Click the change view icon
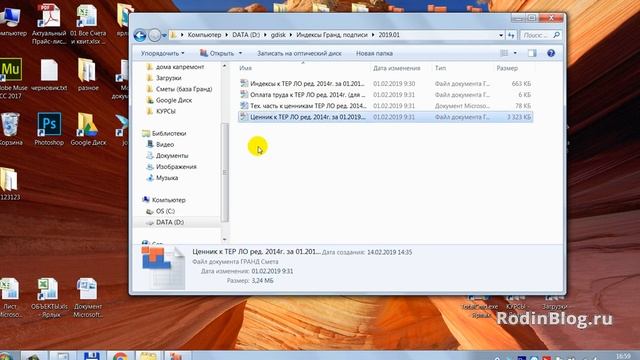Viewport: 640px width, 360px height. pos(504,53)
